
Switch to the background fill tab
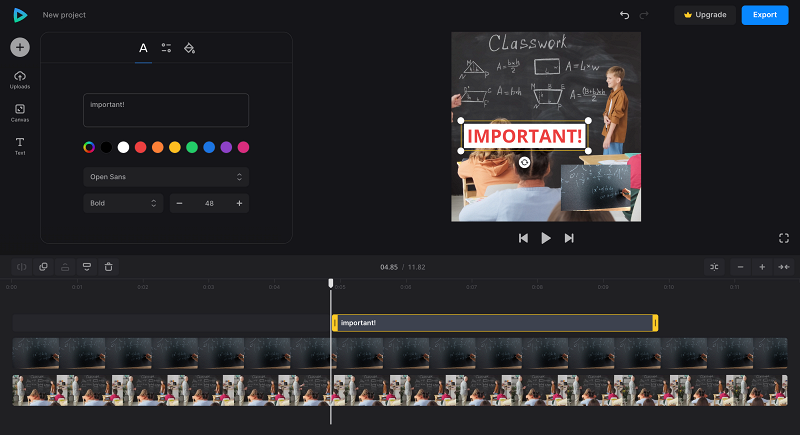click(189, 48)
